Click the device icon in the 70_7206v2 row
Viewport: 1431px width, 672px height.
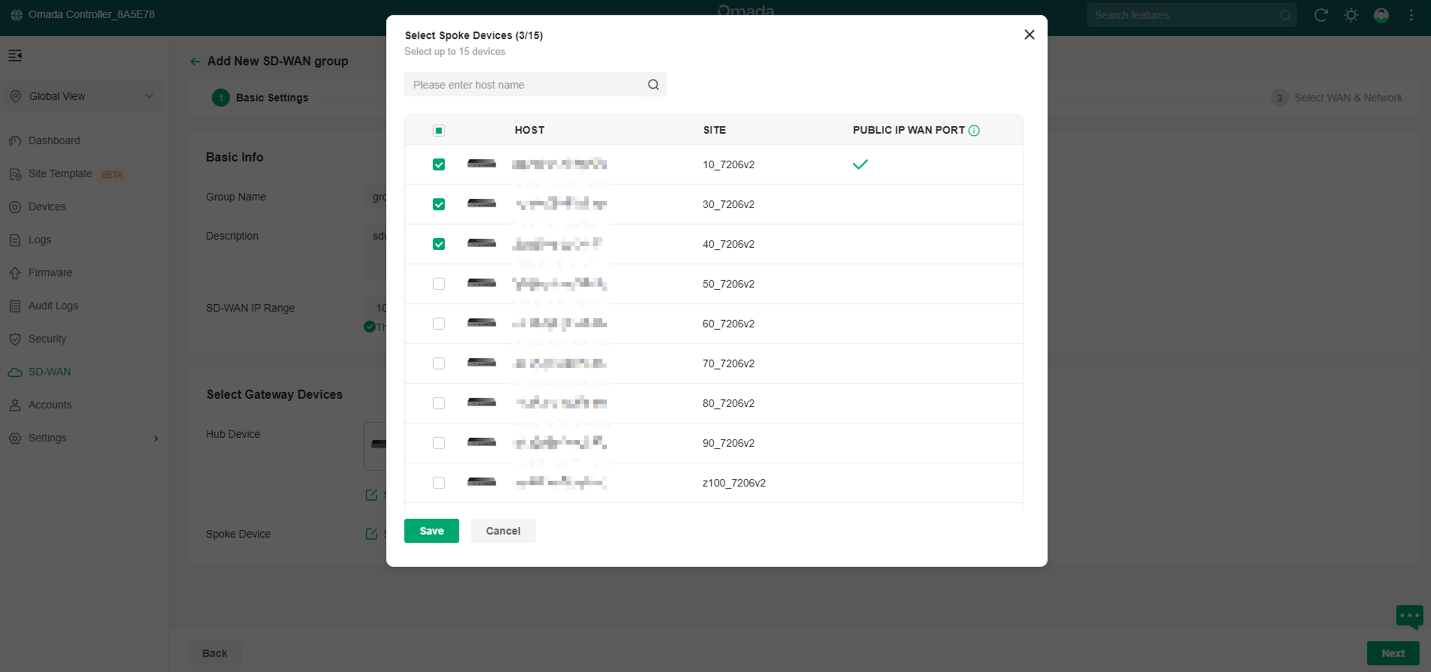481,363
